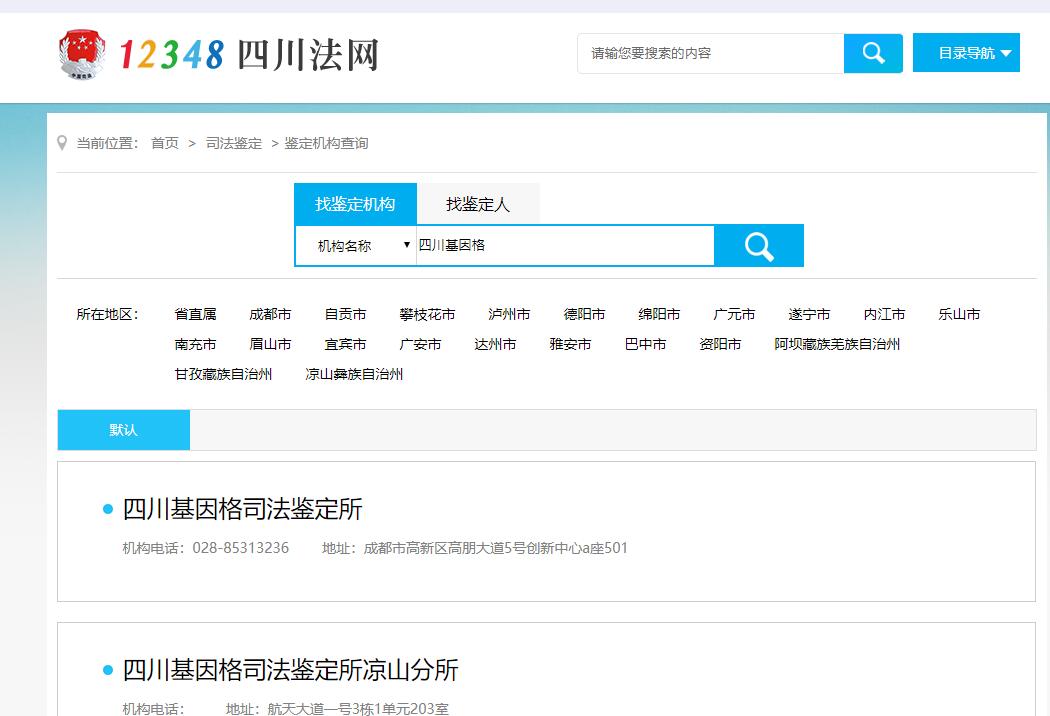Focus the top site search input field

[x=710, y=54]
